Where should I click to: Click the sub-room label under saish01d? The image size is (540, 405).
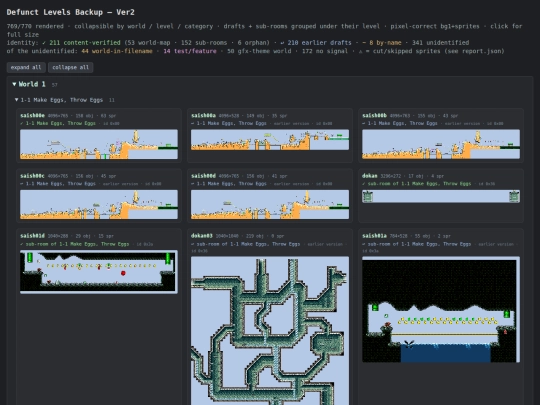pyautogui.click(x=74, y=244)
